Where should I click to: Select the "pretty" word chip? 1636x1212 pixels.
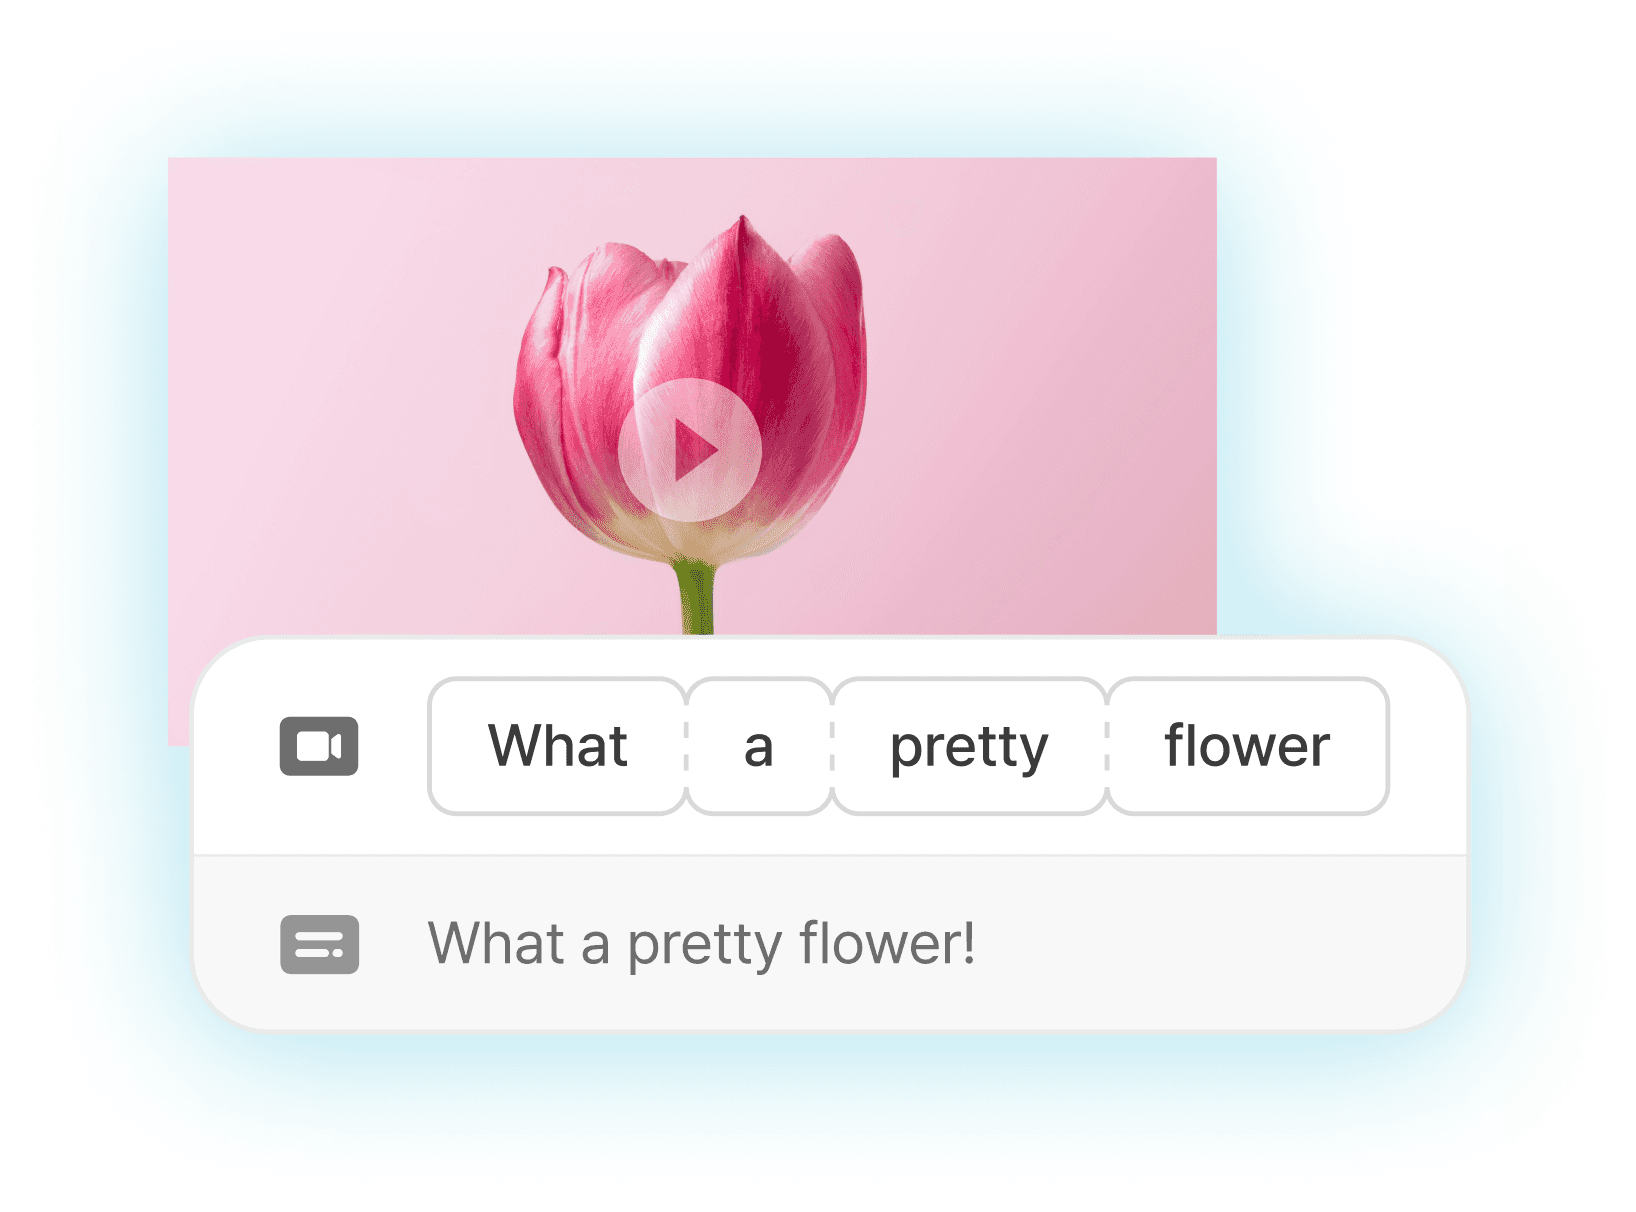[x=968, y=746]
